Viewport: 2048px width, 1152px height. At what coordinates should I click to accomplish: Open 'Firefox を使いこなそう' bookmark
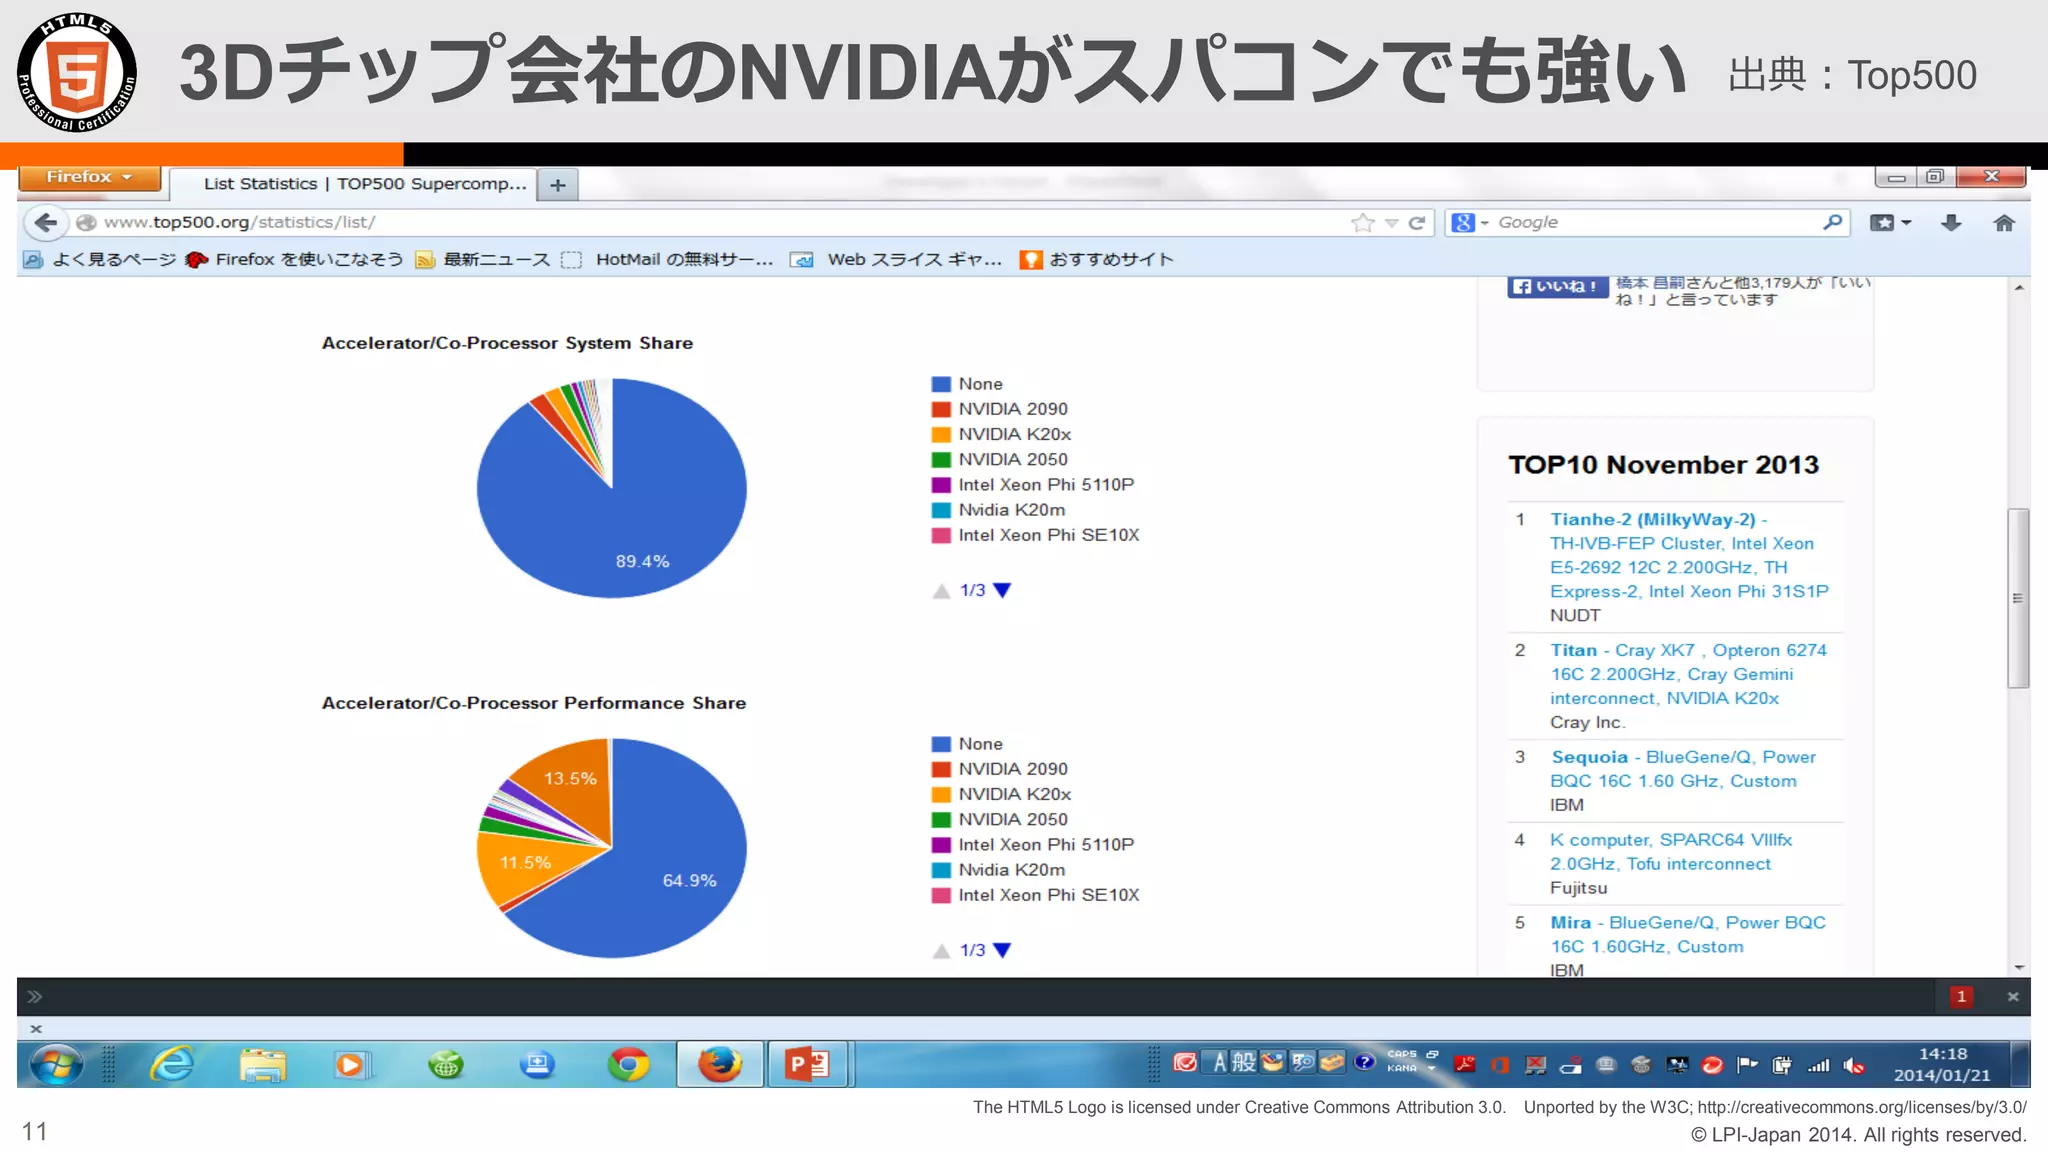pos(295,260)
